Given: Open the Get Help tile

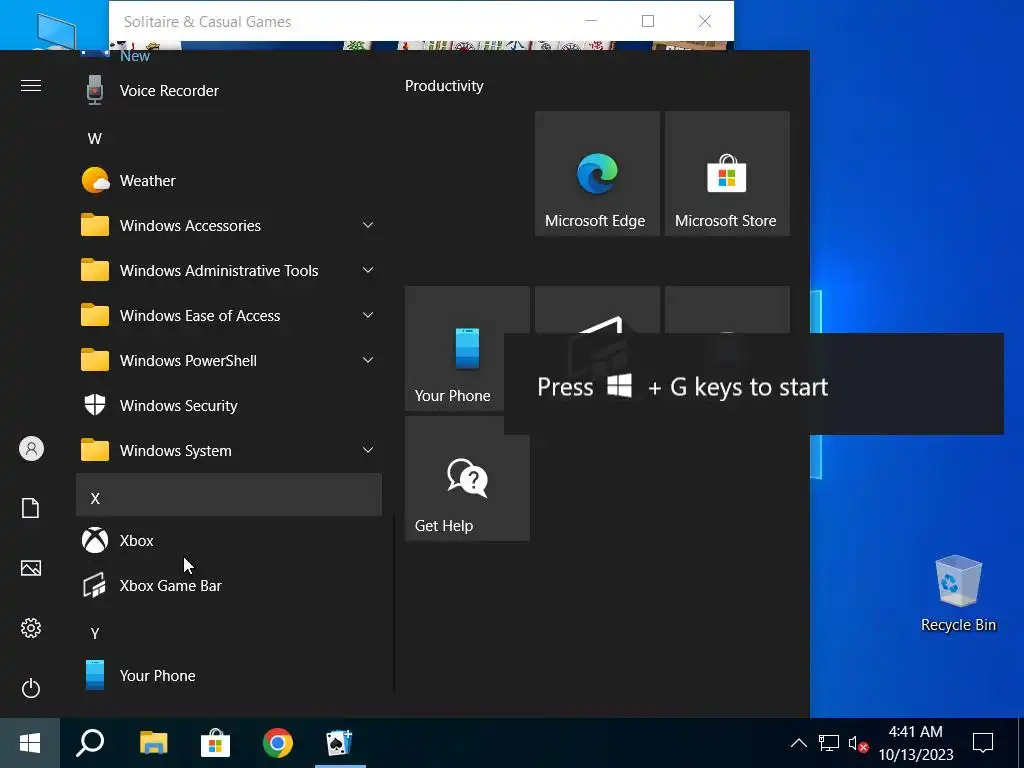Looking at the screenshot, I should [467, 479].
